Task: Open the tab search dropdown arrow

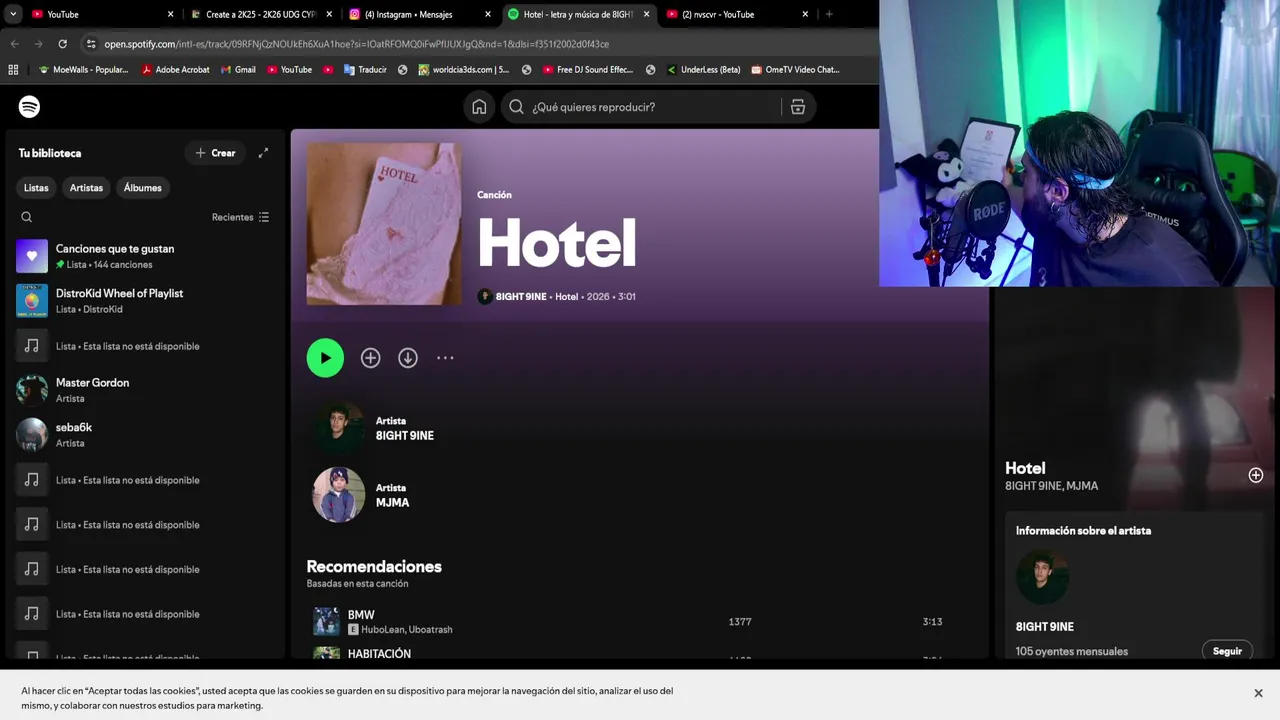Action: point(12,14)
